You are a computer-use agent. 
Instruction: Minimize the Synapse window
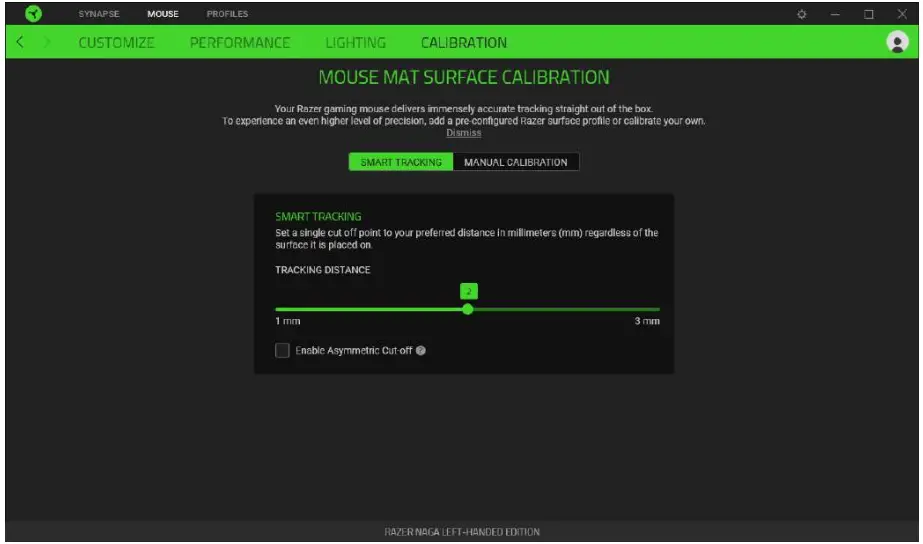pyautogui.click(x=835, y=14)
